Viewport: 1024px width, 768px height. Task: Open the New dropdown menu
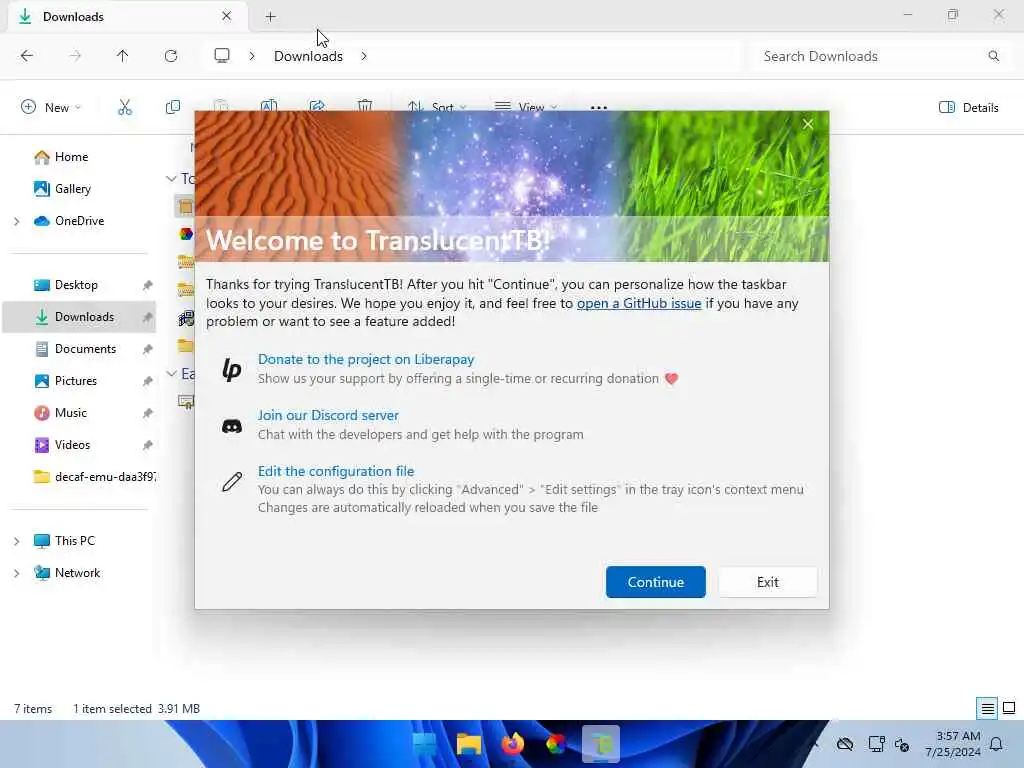(51, 108)
